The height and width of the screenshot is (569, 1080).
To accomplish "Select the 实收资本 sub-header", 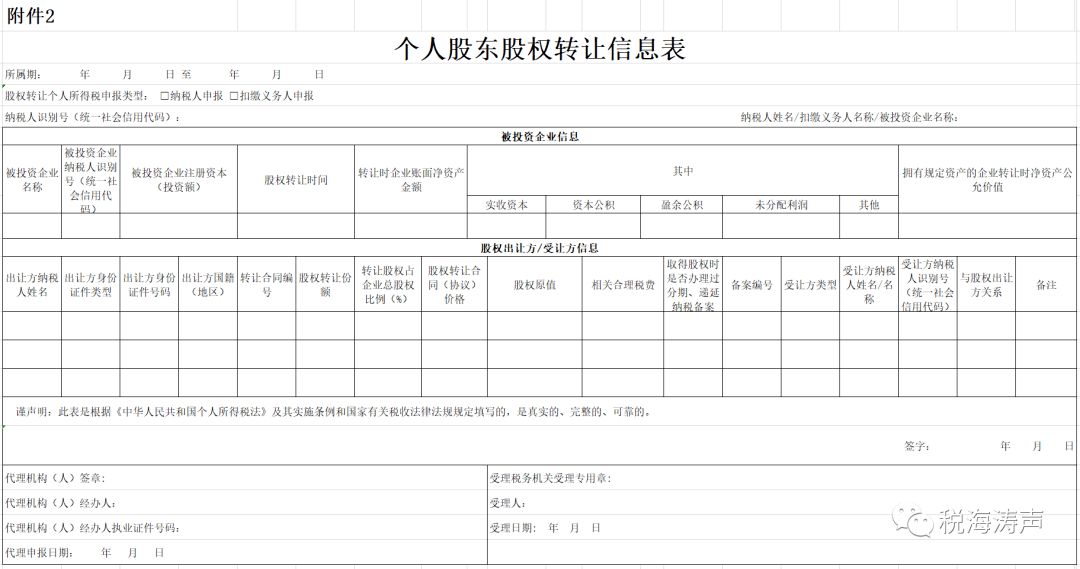I will [x=506, y=205].
